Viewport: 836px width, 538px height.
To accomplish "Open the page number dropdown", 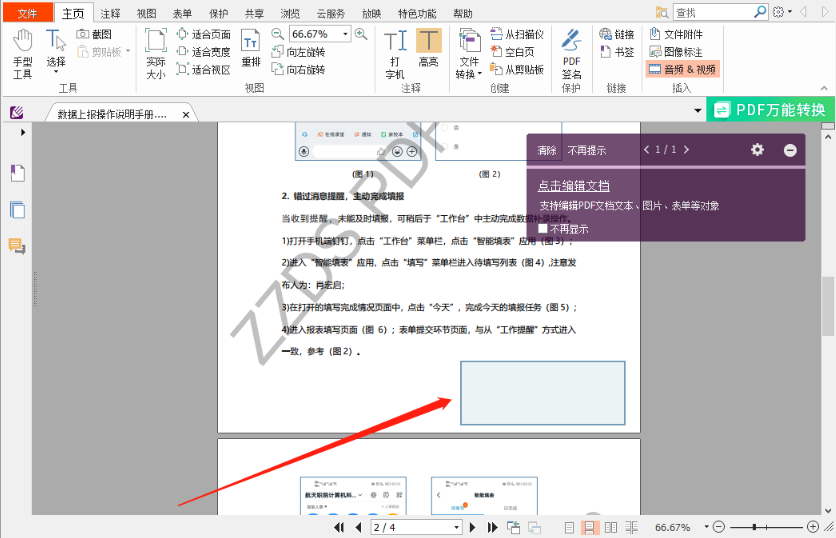I will 456,527.
